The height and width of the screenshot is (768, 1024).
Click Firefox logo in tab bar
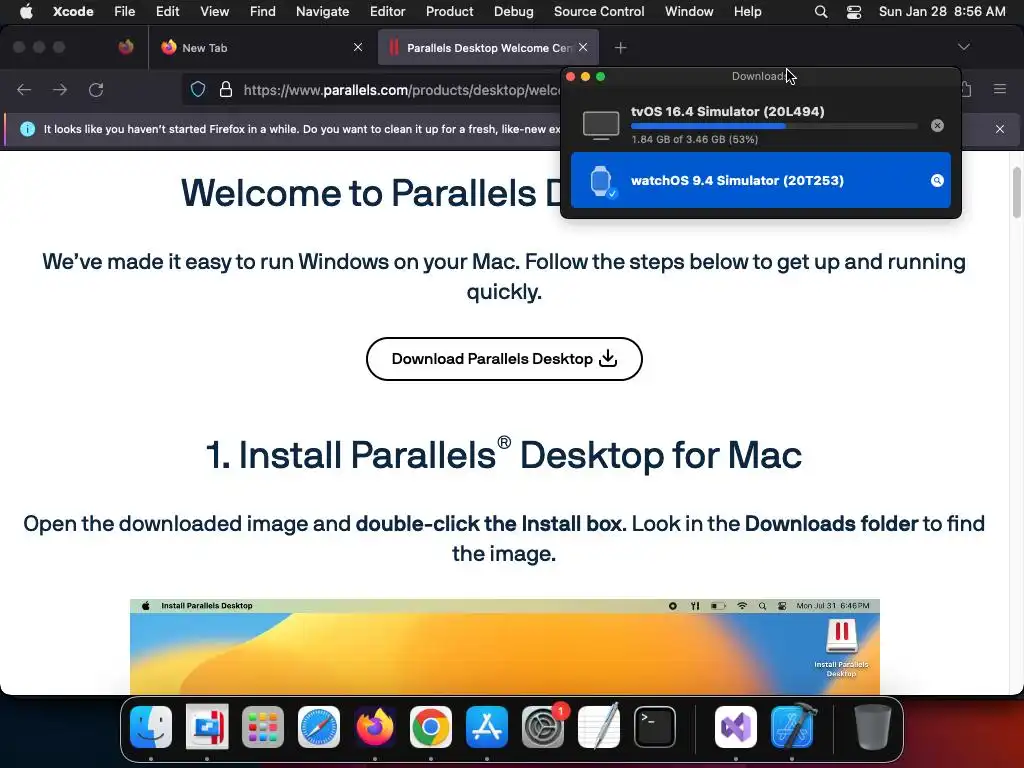click(126, 47)
